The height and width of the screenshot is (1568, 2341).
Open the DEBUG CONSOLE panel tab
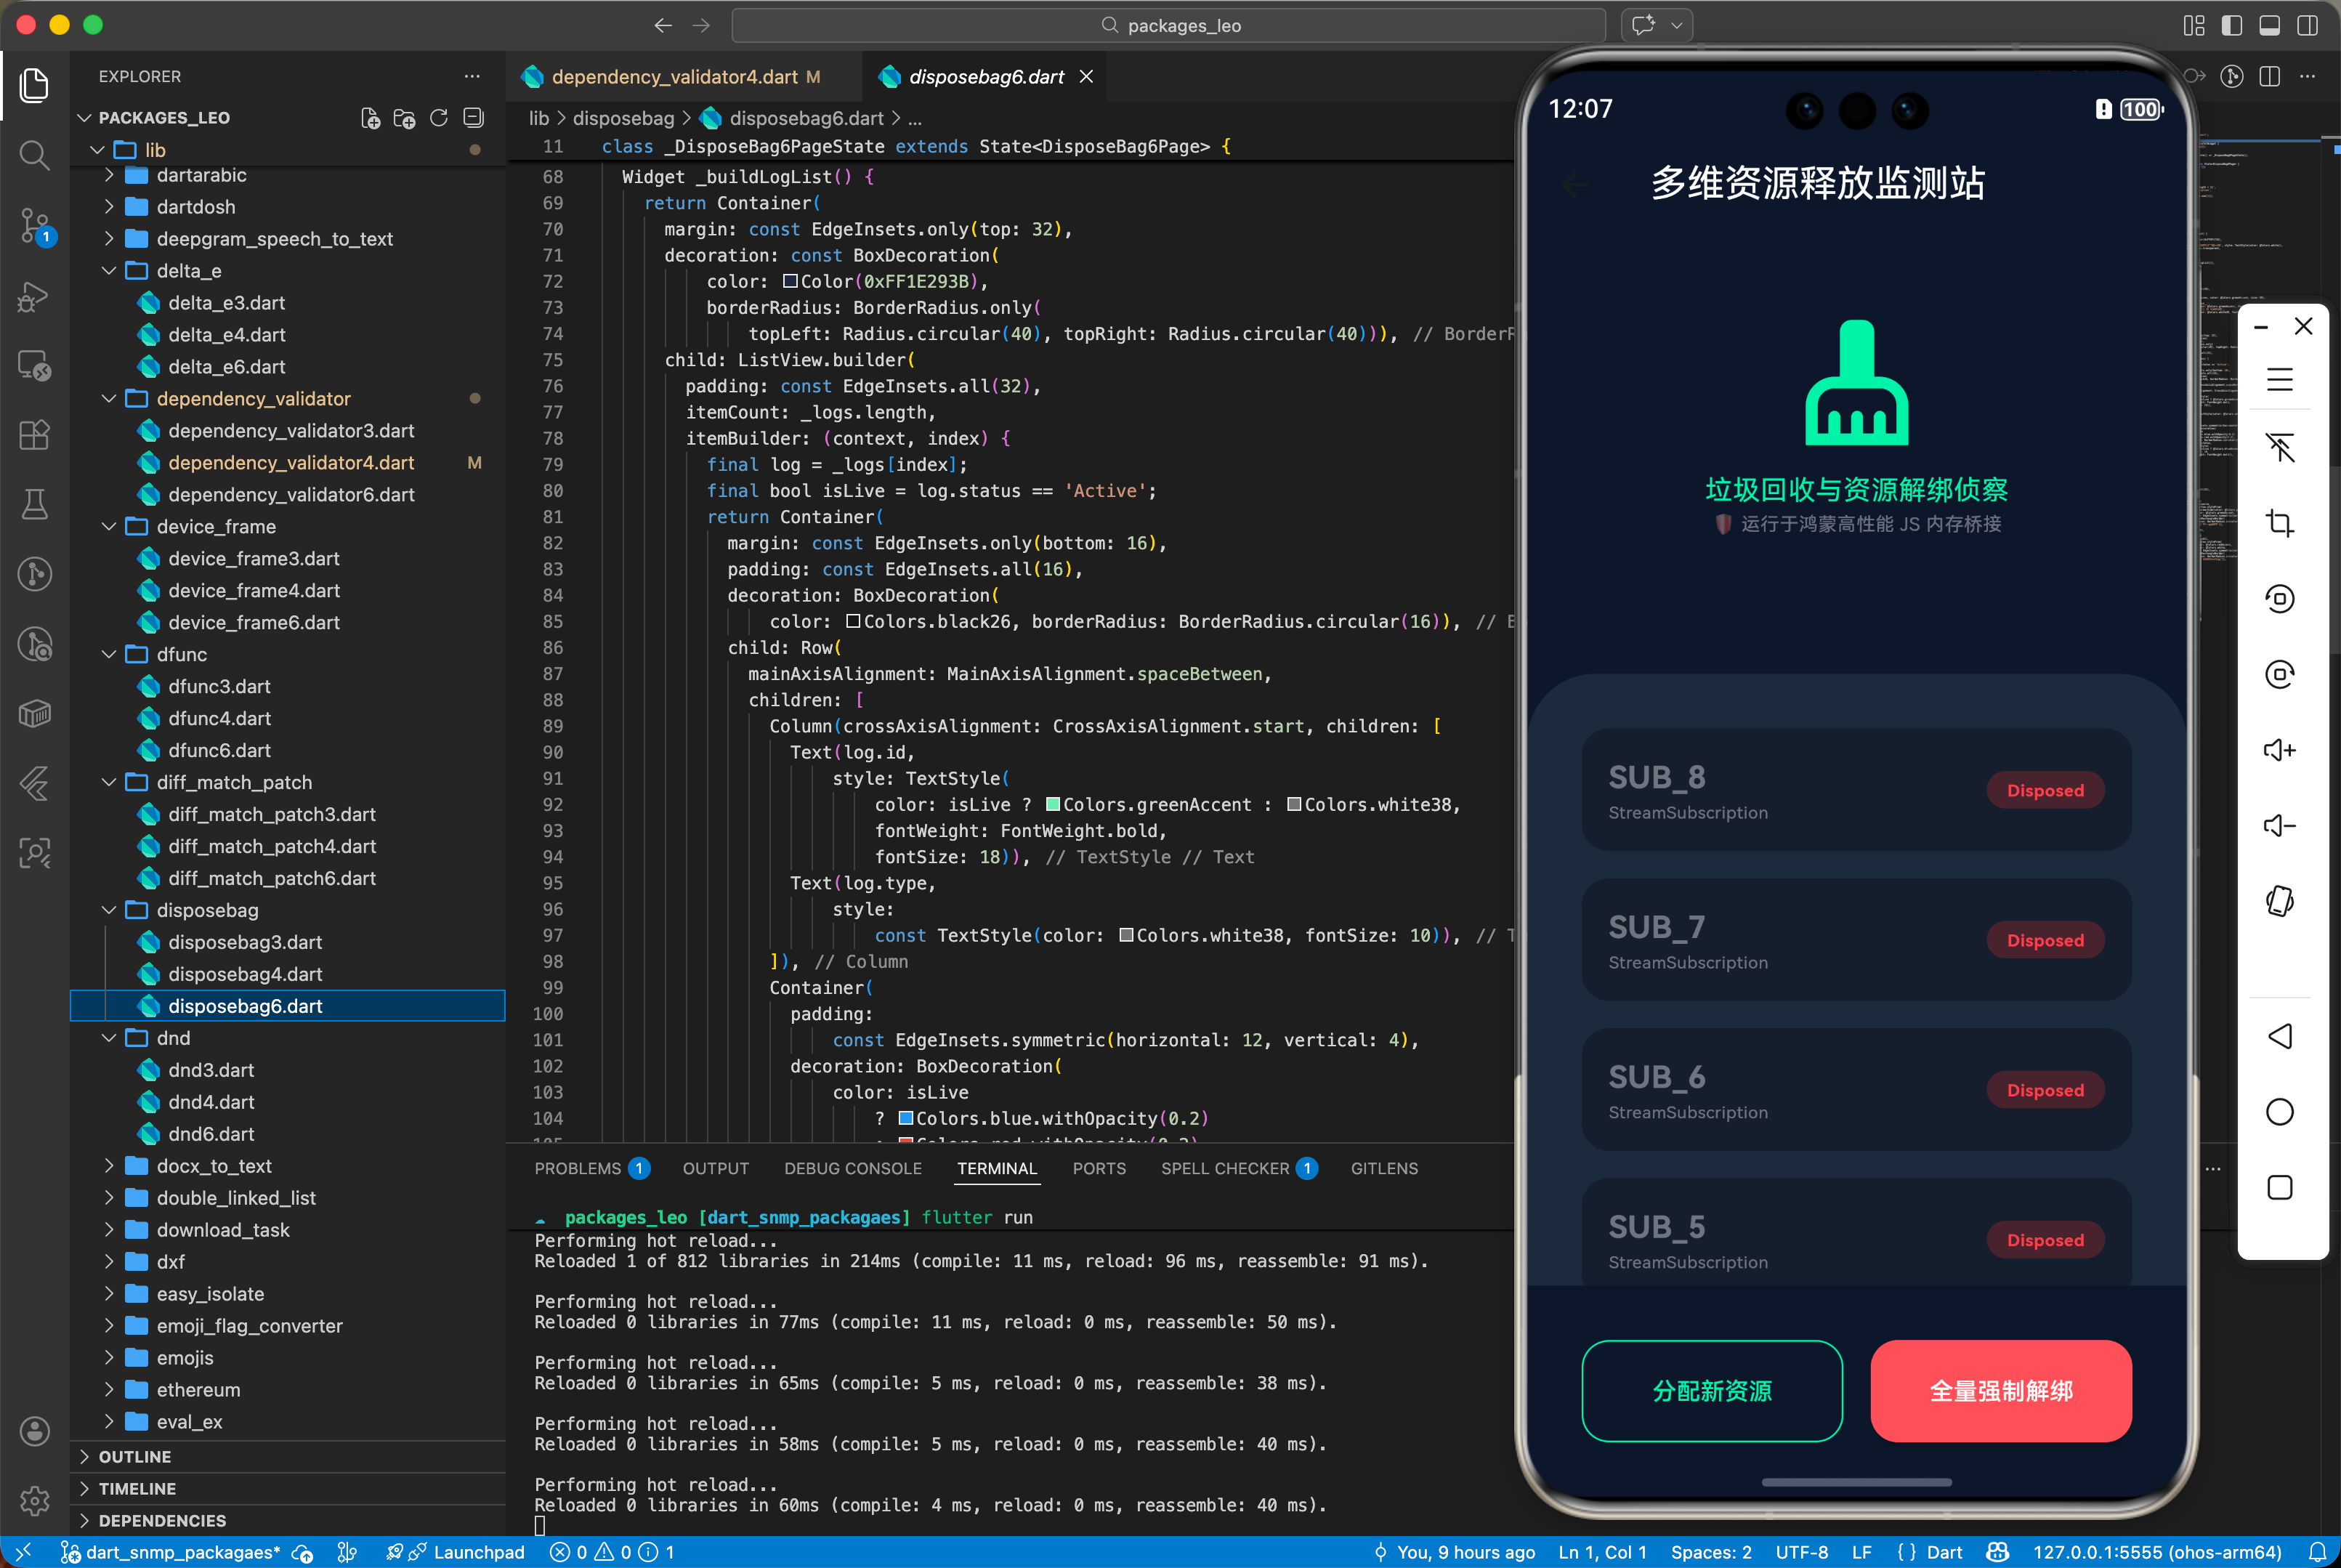[852, 1168]
